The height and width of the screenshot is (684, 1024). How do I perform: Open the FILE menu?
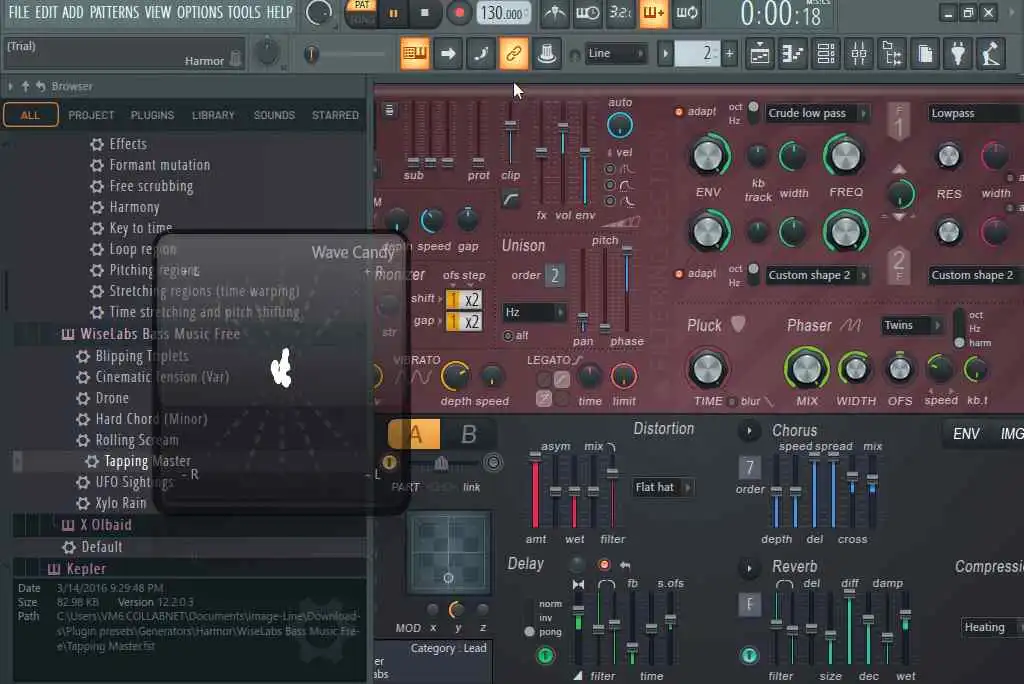point(19,12)
